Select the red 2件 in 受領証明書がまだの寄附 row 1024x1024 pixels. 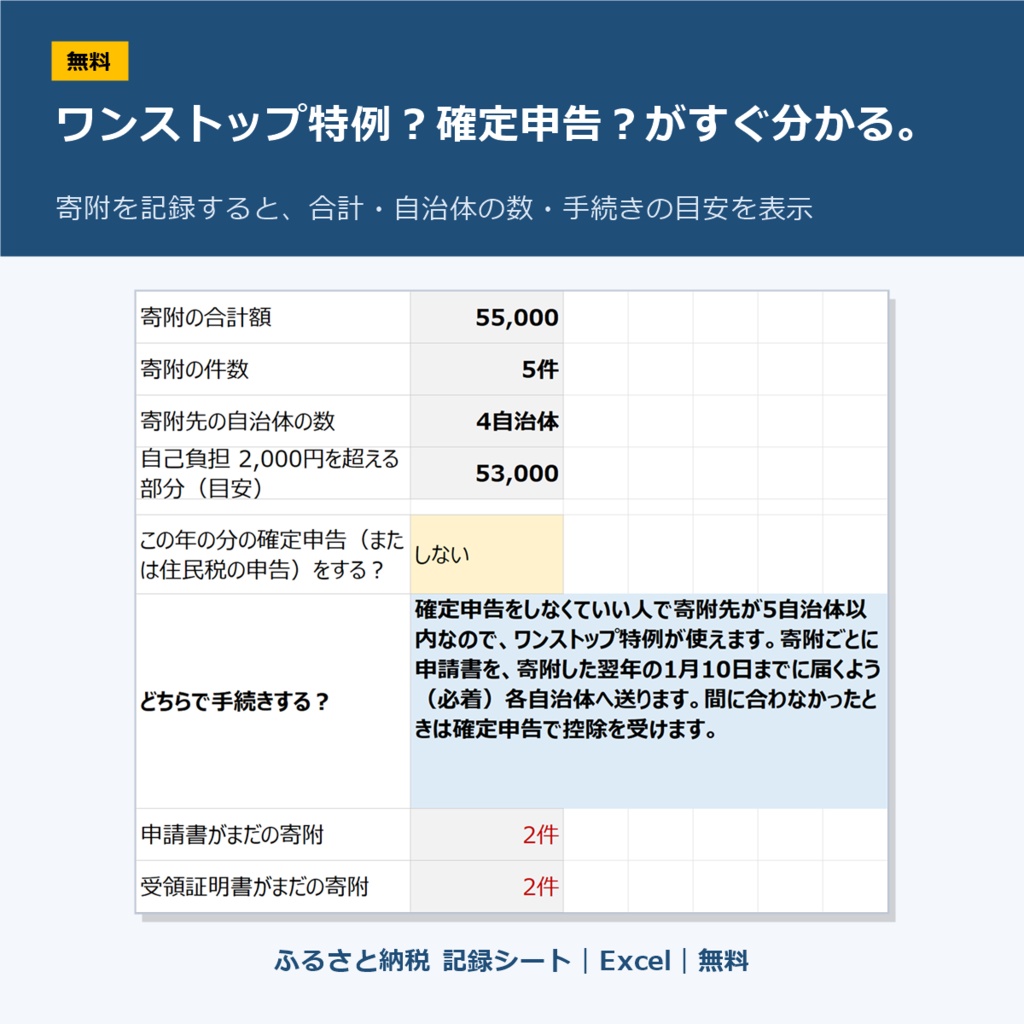tap(487, 887)
